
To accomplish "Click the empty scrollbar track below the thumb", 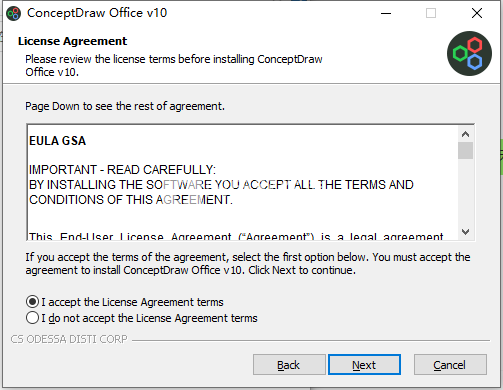I will 465,192.
